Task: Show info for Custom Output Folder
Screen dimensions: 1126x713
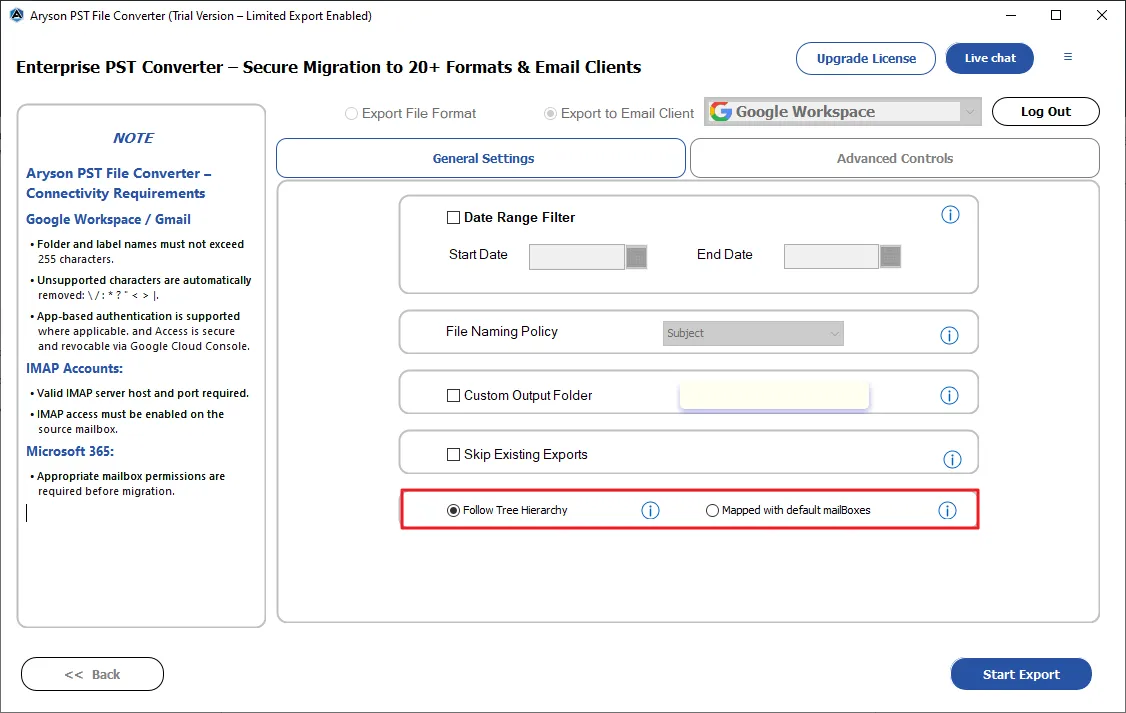Action: [x=949, y=396]
